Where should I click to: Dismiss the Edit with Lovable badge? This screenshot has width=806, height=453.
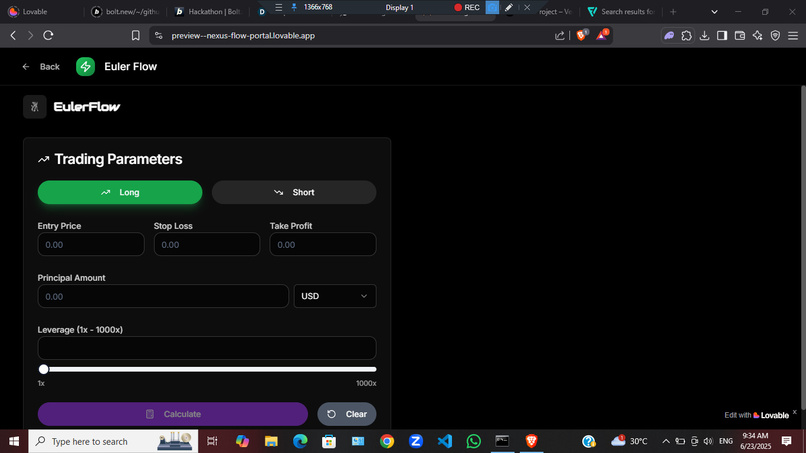tap(795, 412)
